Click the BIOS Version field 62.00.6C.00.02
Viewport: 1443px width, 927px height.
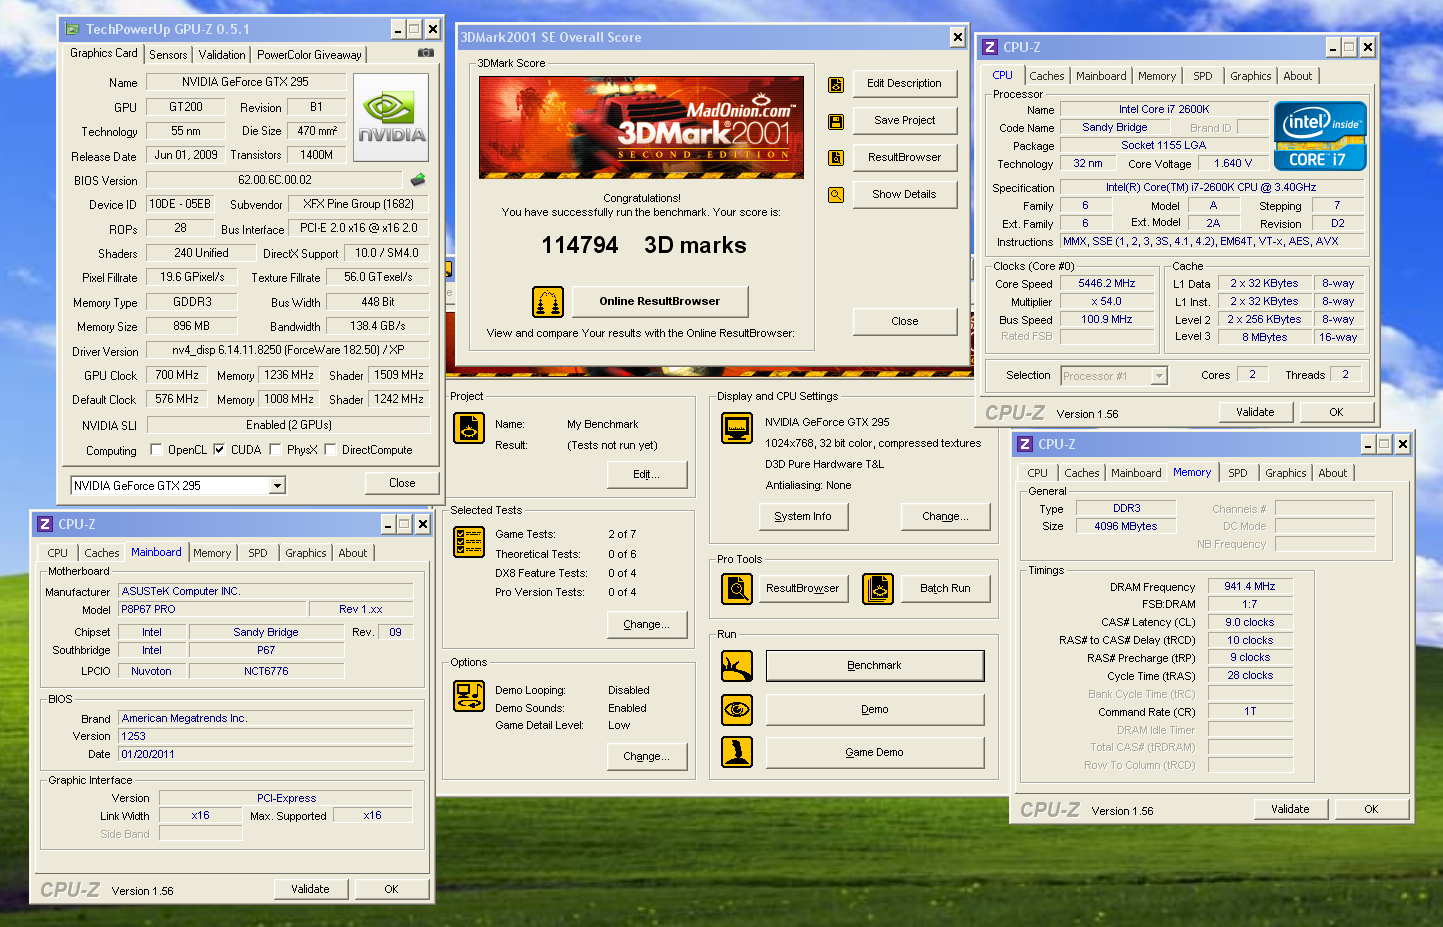pos(275,180)
